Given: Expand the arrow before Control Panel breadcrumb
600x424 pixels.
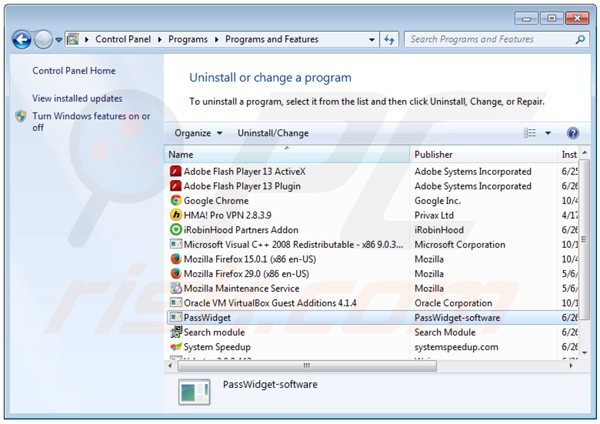Looking at the screenshot, I should (x=87, y=39).
